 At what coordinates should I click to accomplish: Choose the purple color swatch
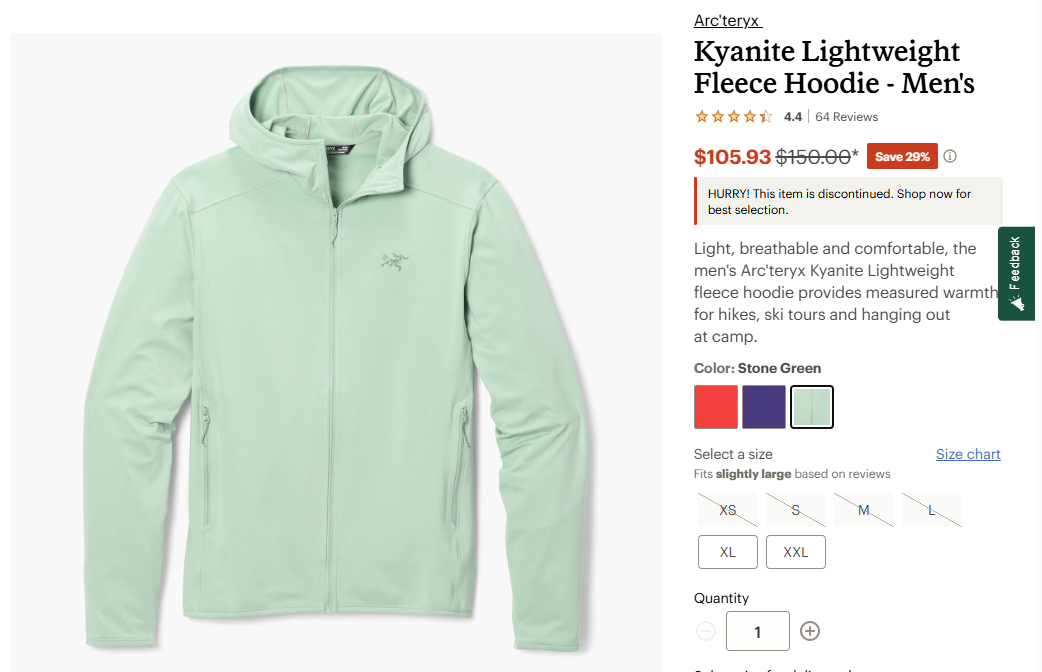[x=764, y=407]
